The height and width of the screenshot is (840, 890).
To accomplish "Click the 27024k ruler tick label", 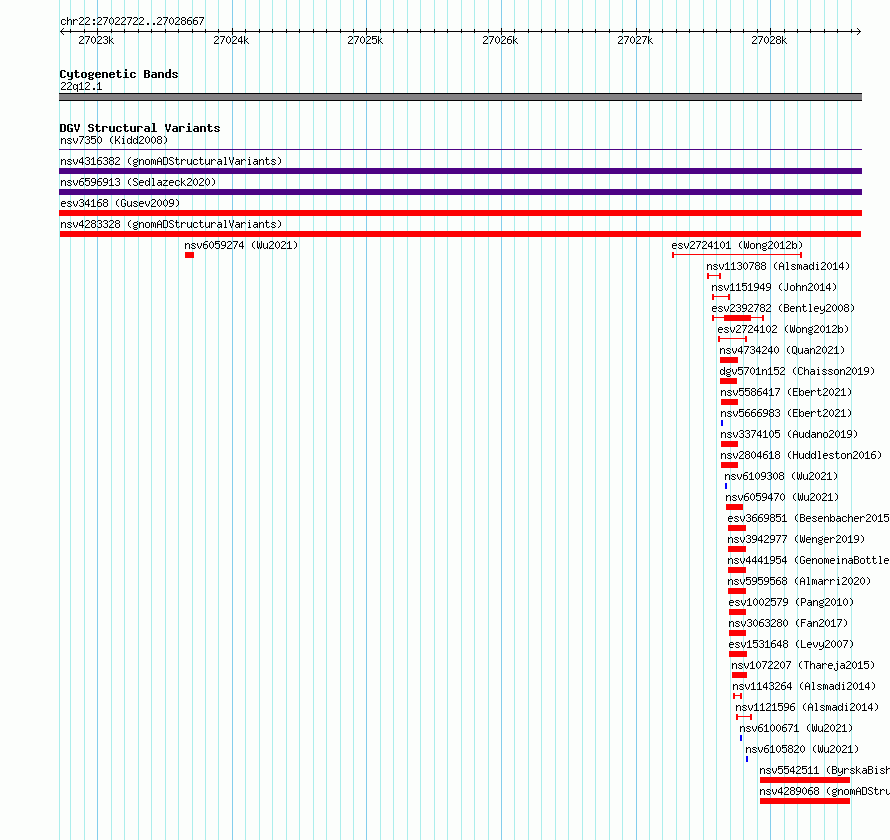I will (x=231, y=40).
